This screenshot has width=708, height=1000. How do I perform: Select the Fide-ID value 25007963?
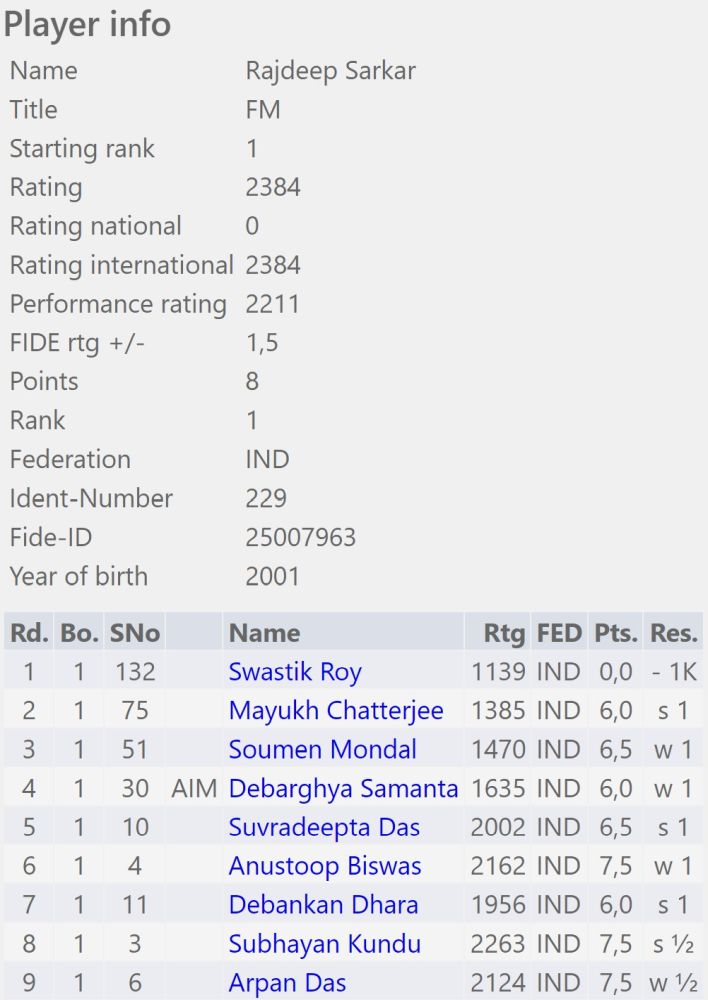pyautogui.click(x=300, y=538)
